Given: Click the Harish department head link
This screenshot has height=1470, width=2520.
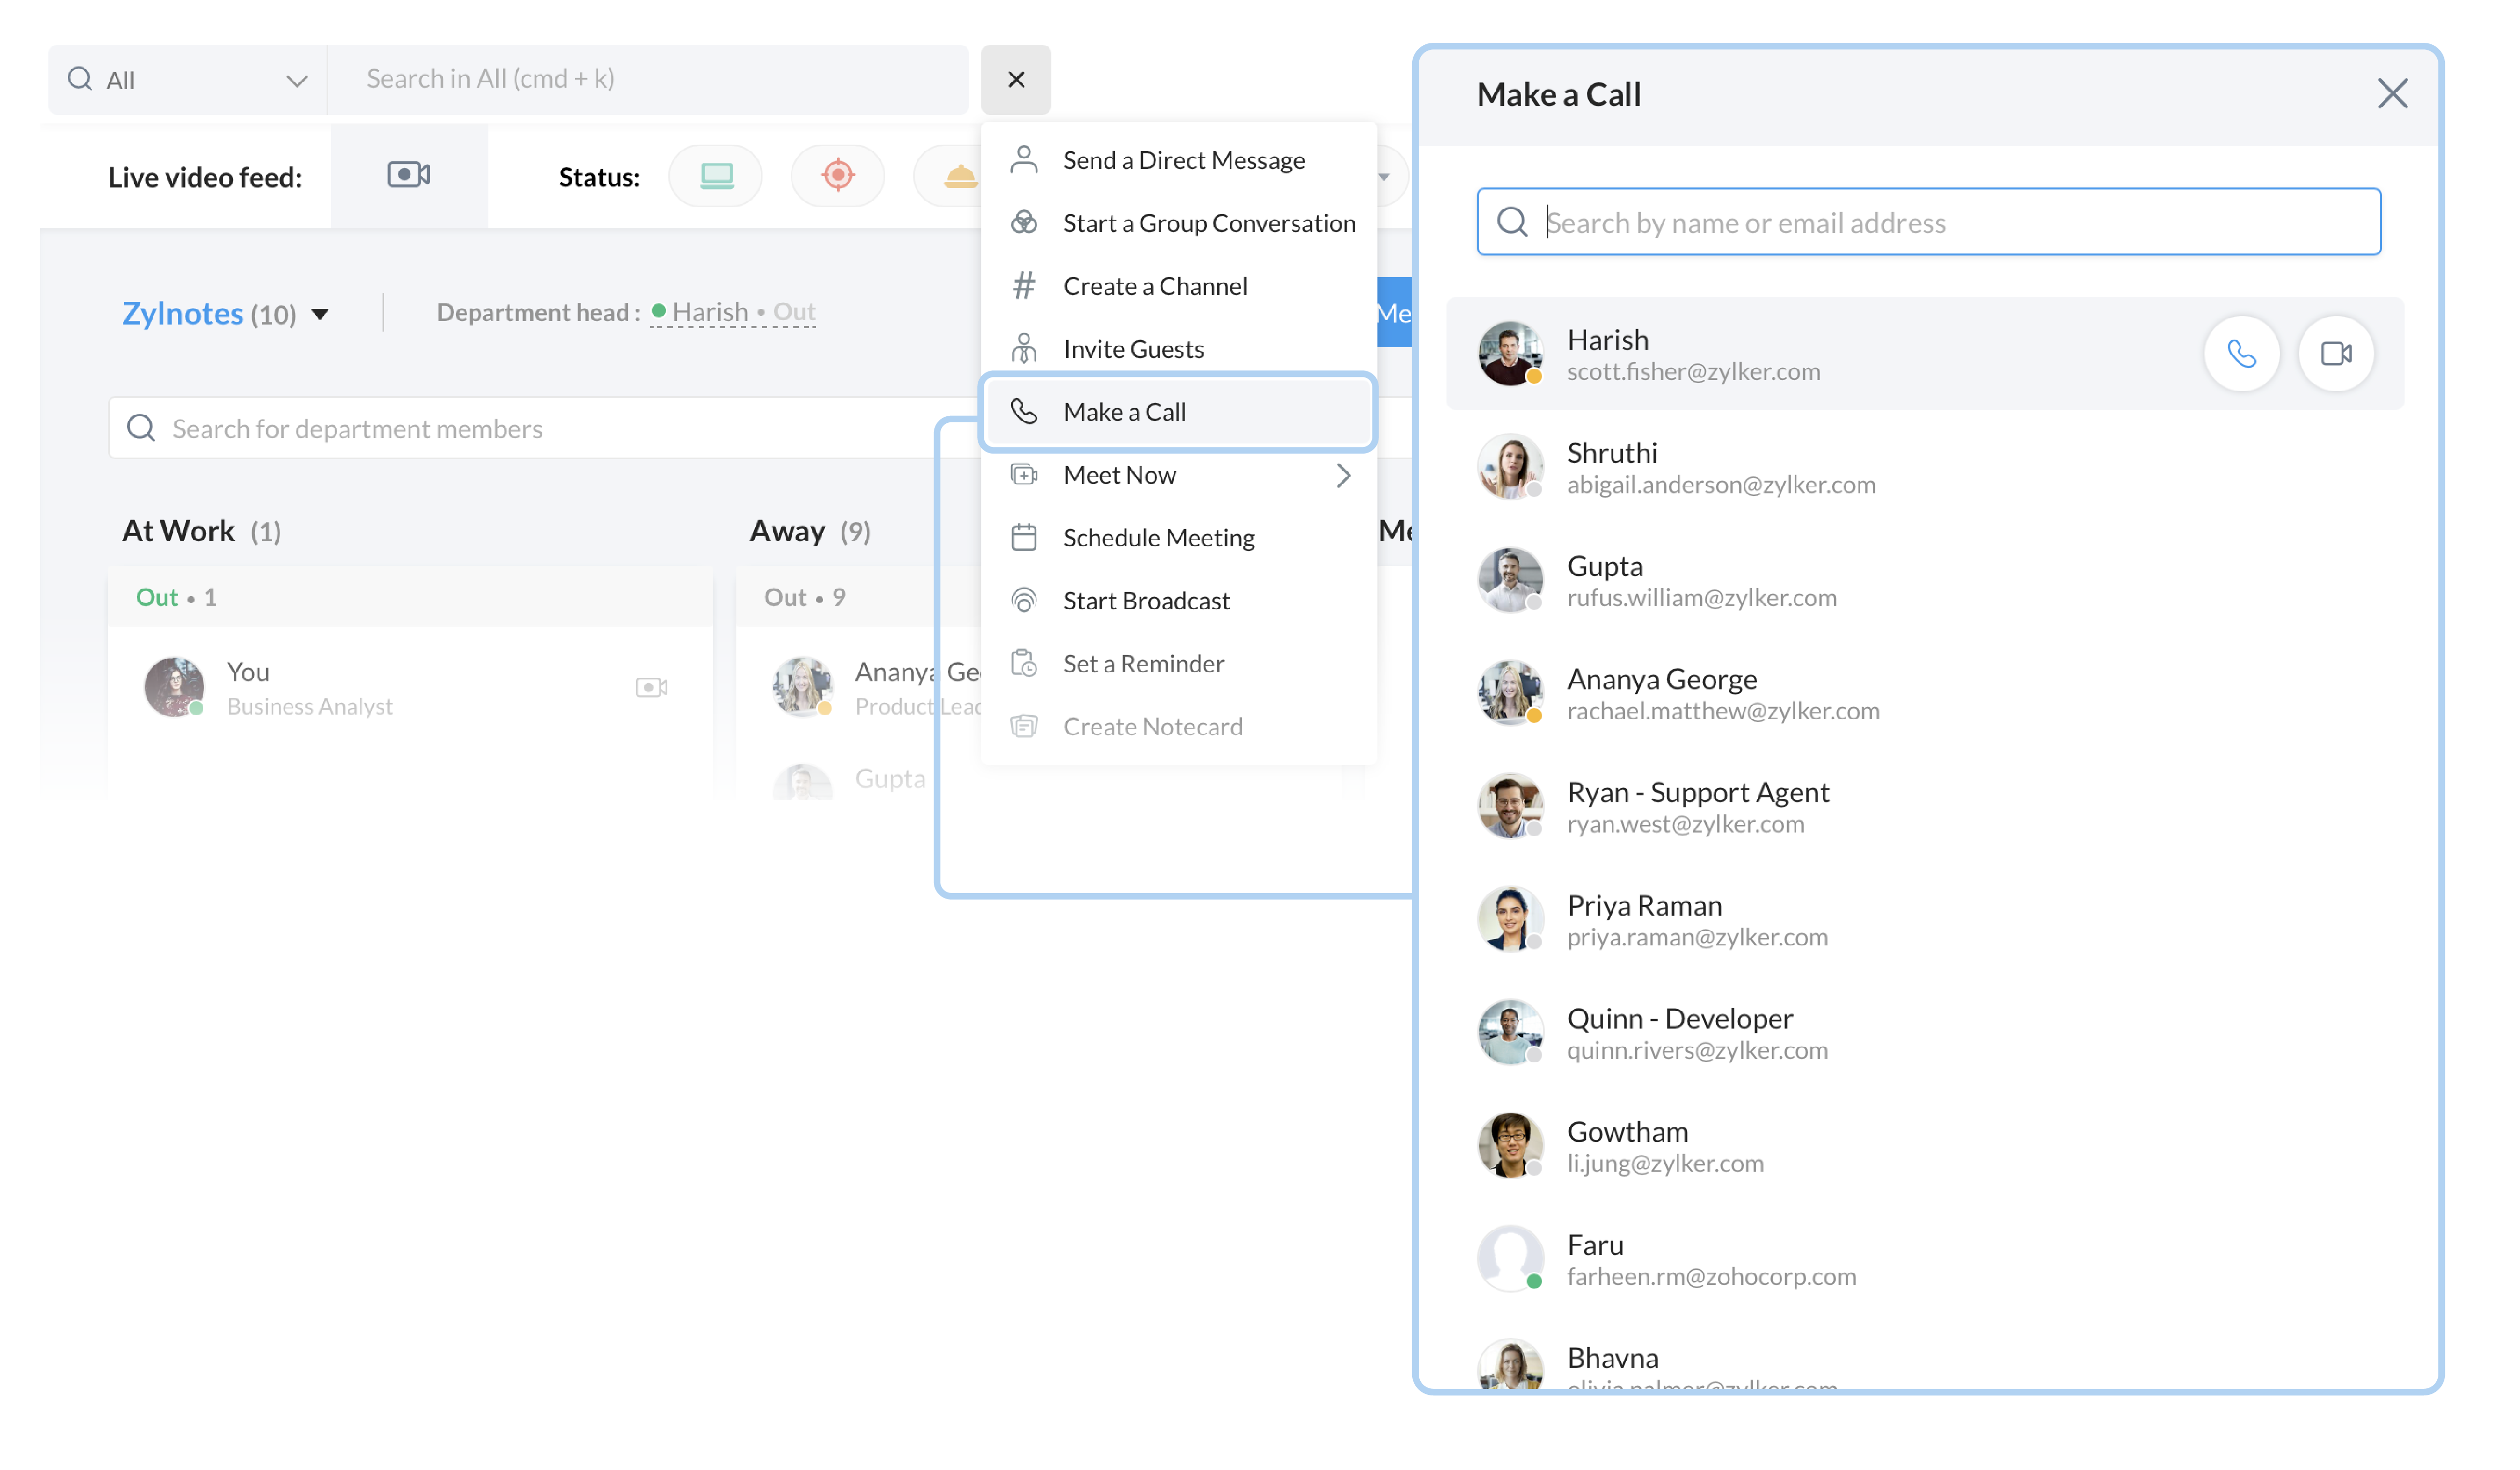Looking at the screenshot, I should click(x=709, y=312).
